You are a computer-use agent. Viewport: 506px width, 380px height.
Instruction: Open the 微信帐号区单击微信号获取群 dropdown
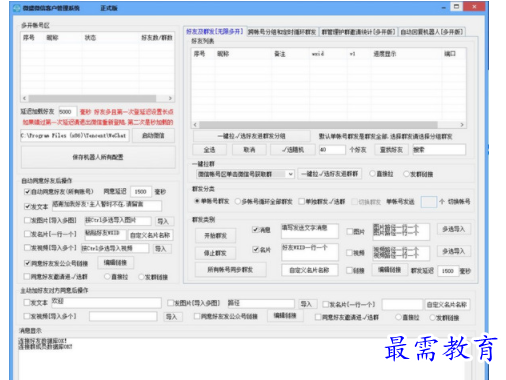click(245, 174)
